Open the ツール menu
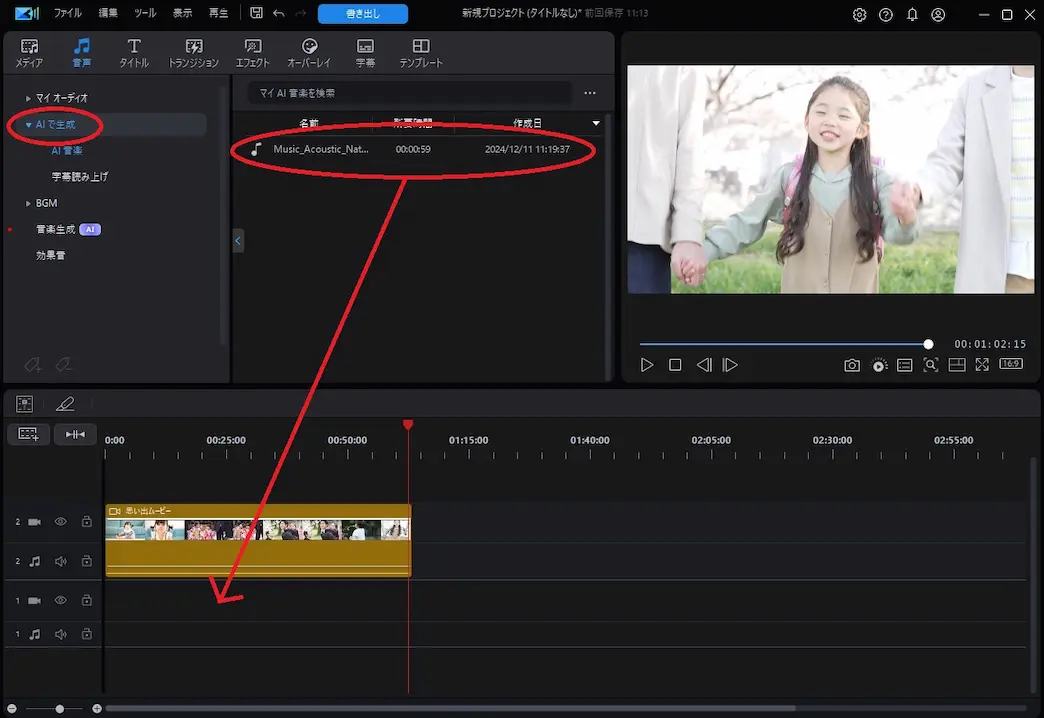 145,14
